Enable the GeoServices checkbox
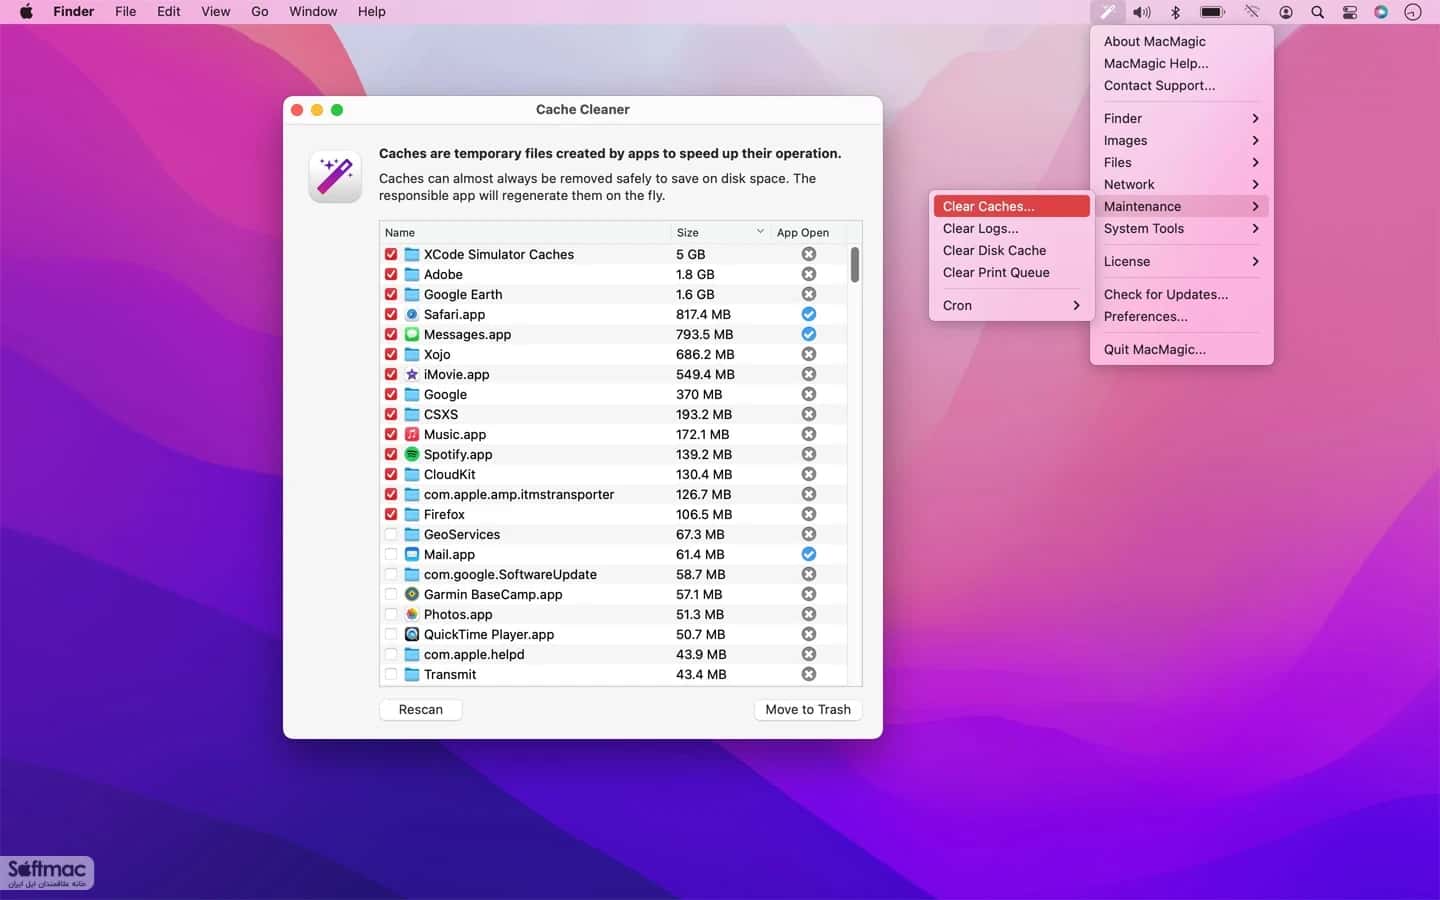The image size is (1440, 900). click(x=391, y=534)
